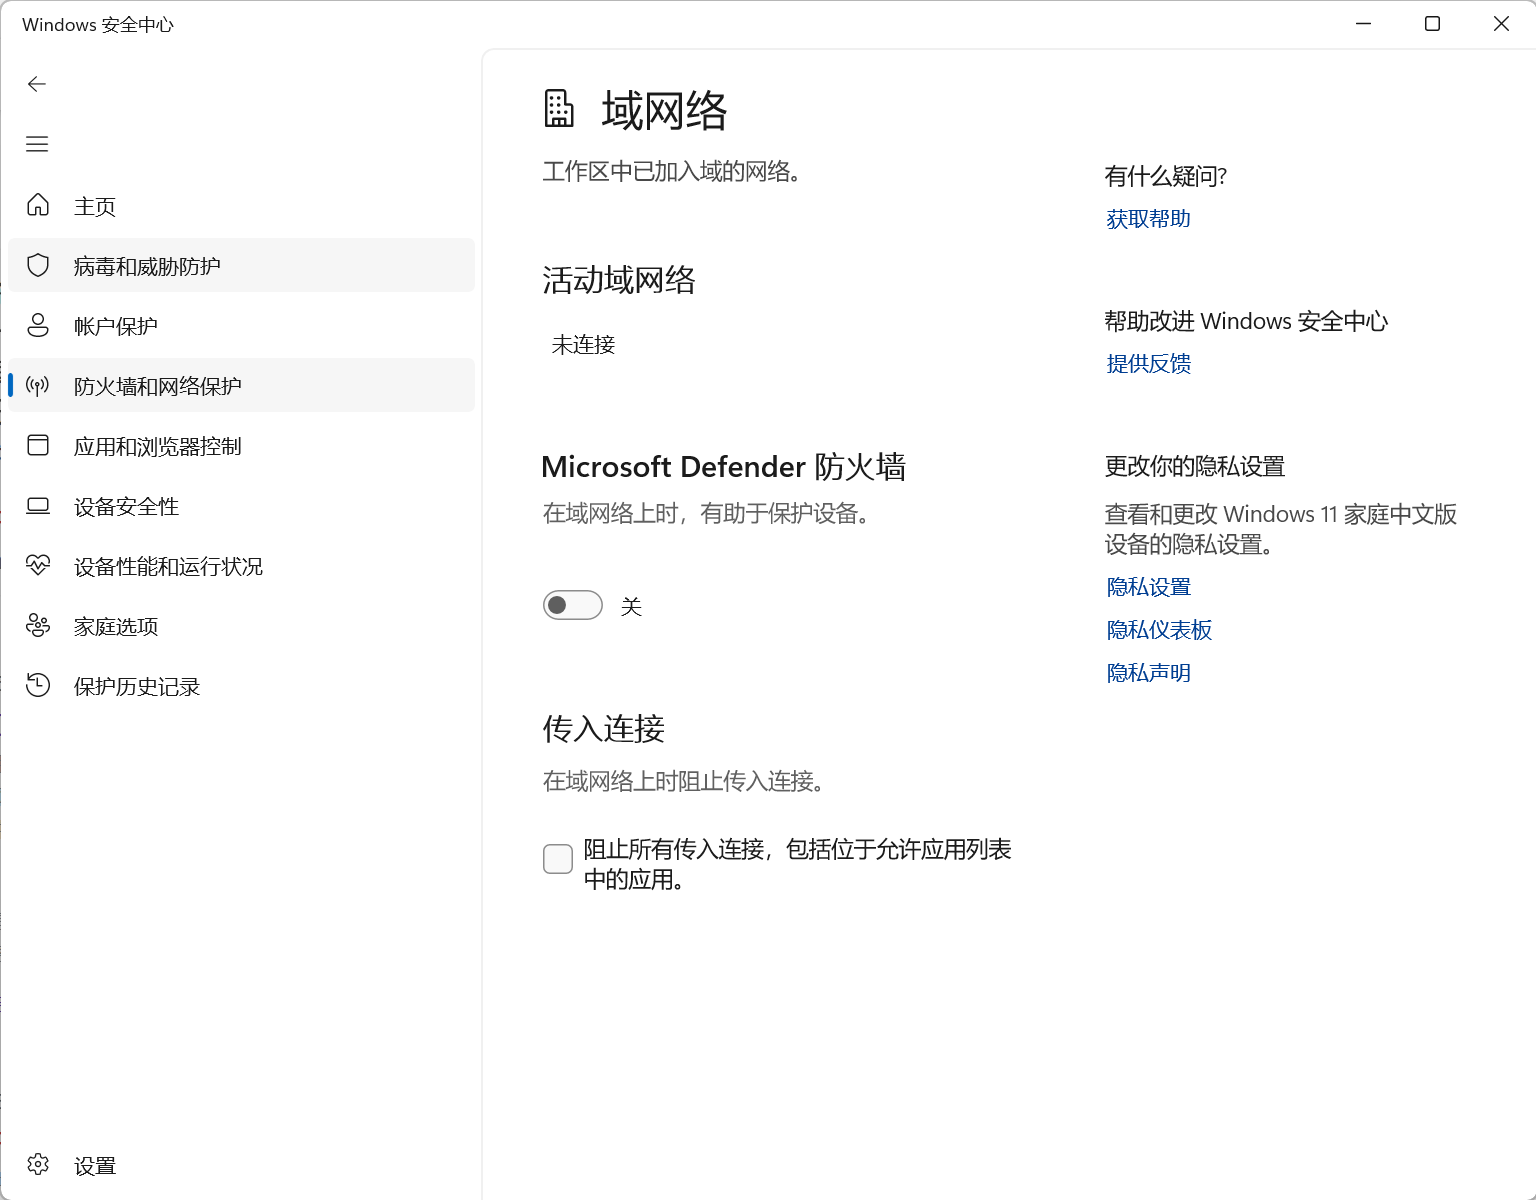1536x1200 pixels.
Task: Open 应用和浏览器控制 page
Action: coord(241,445)
